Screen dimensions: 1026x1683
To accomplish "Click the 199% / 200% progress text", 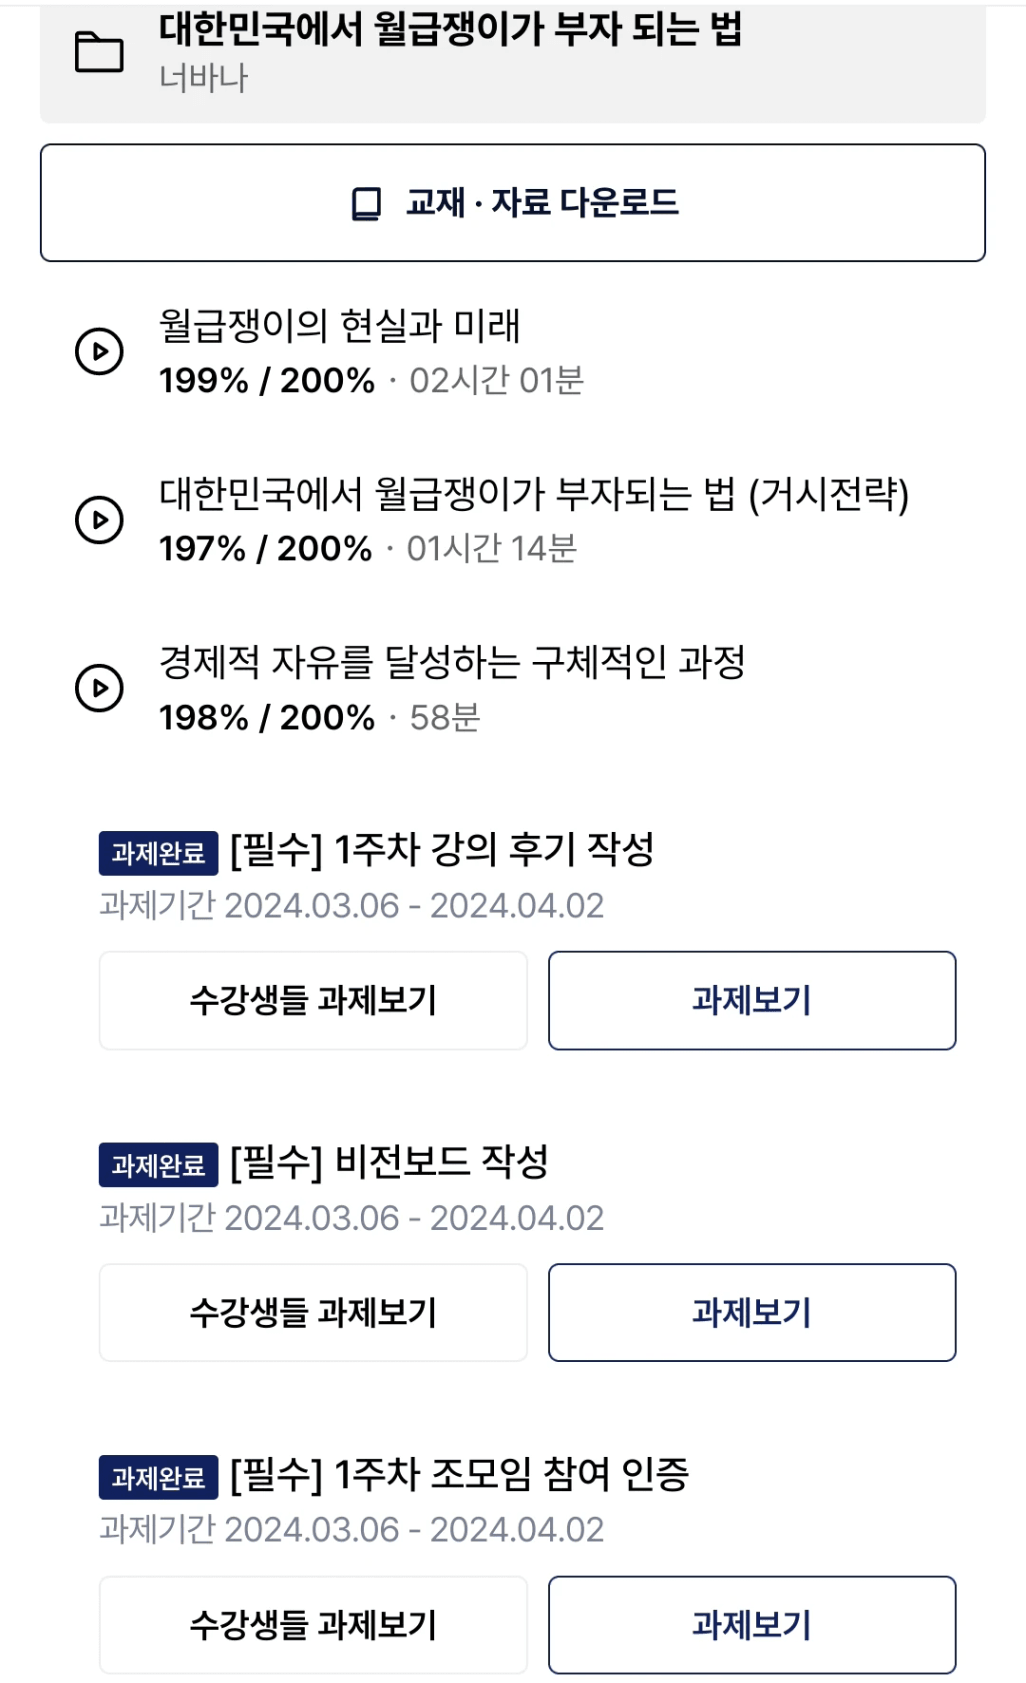I will tap(267, 381).
